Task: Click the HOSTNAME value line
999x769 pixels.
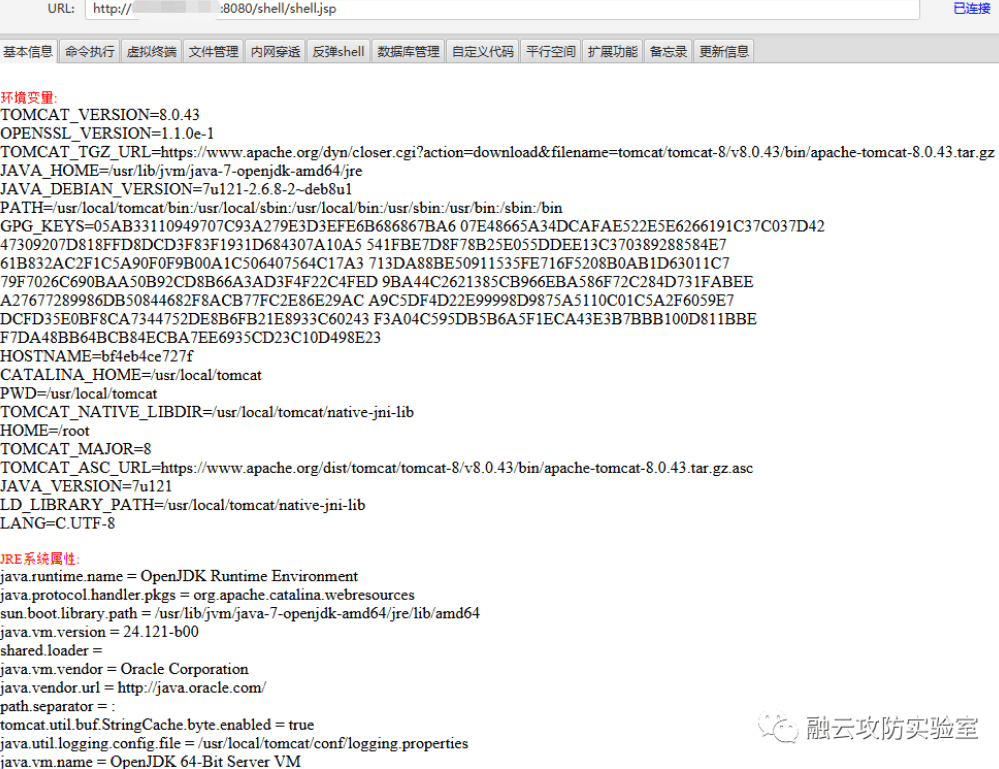Action: point(97,356)
